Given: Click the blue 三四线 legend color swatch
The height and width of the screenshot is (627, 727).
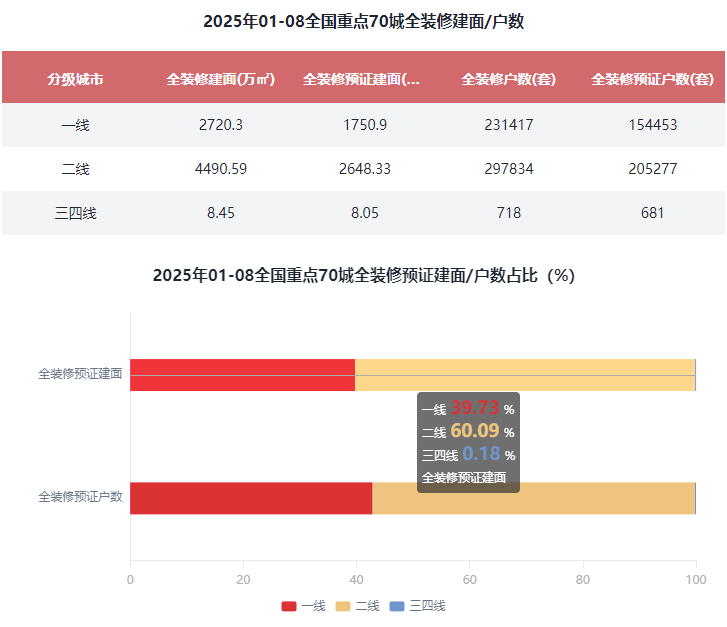Looking at the screenshot, I should click(x=397, y=606).
